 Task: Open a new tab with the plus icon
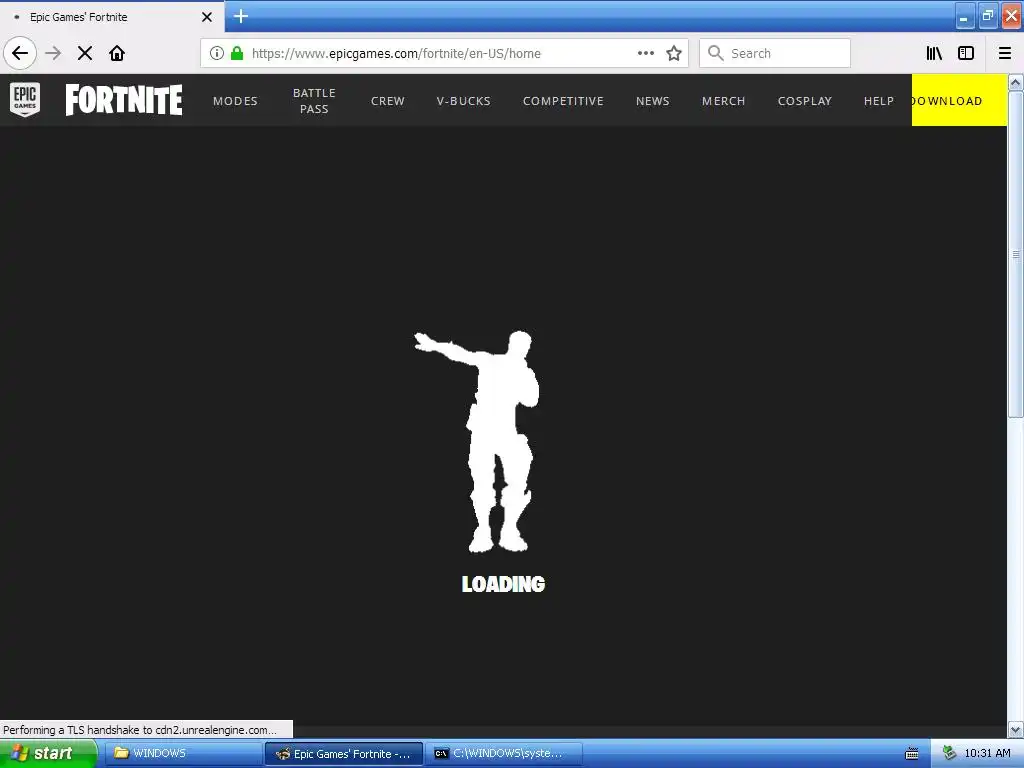[241, 16]
